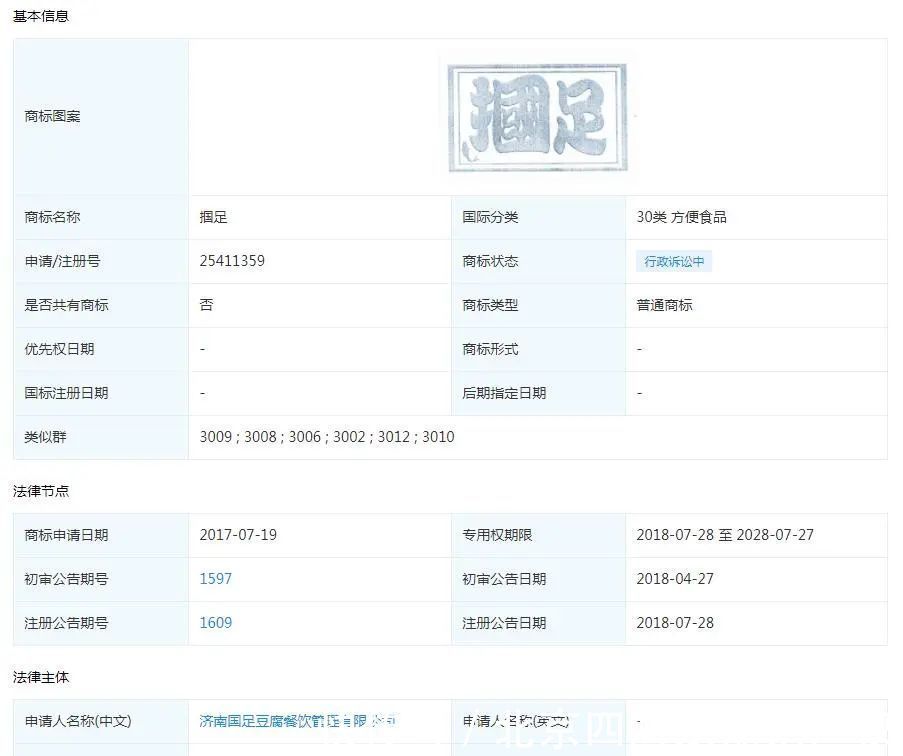Click the 行政诉讼中 status badge
This screenshot has width=903, height=756.
tap(674, 261)
